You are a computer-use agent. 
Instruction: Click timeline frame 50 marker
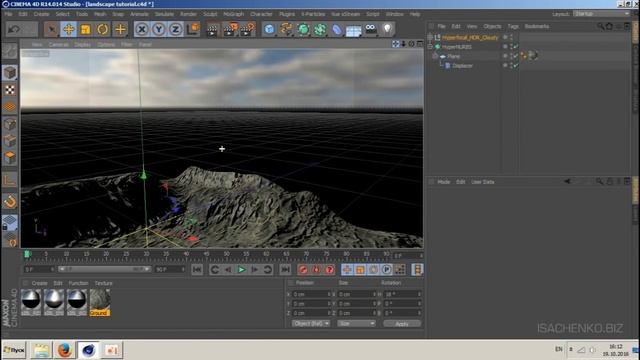[226, 254]
